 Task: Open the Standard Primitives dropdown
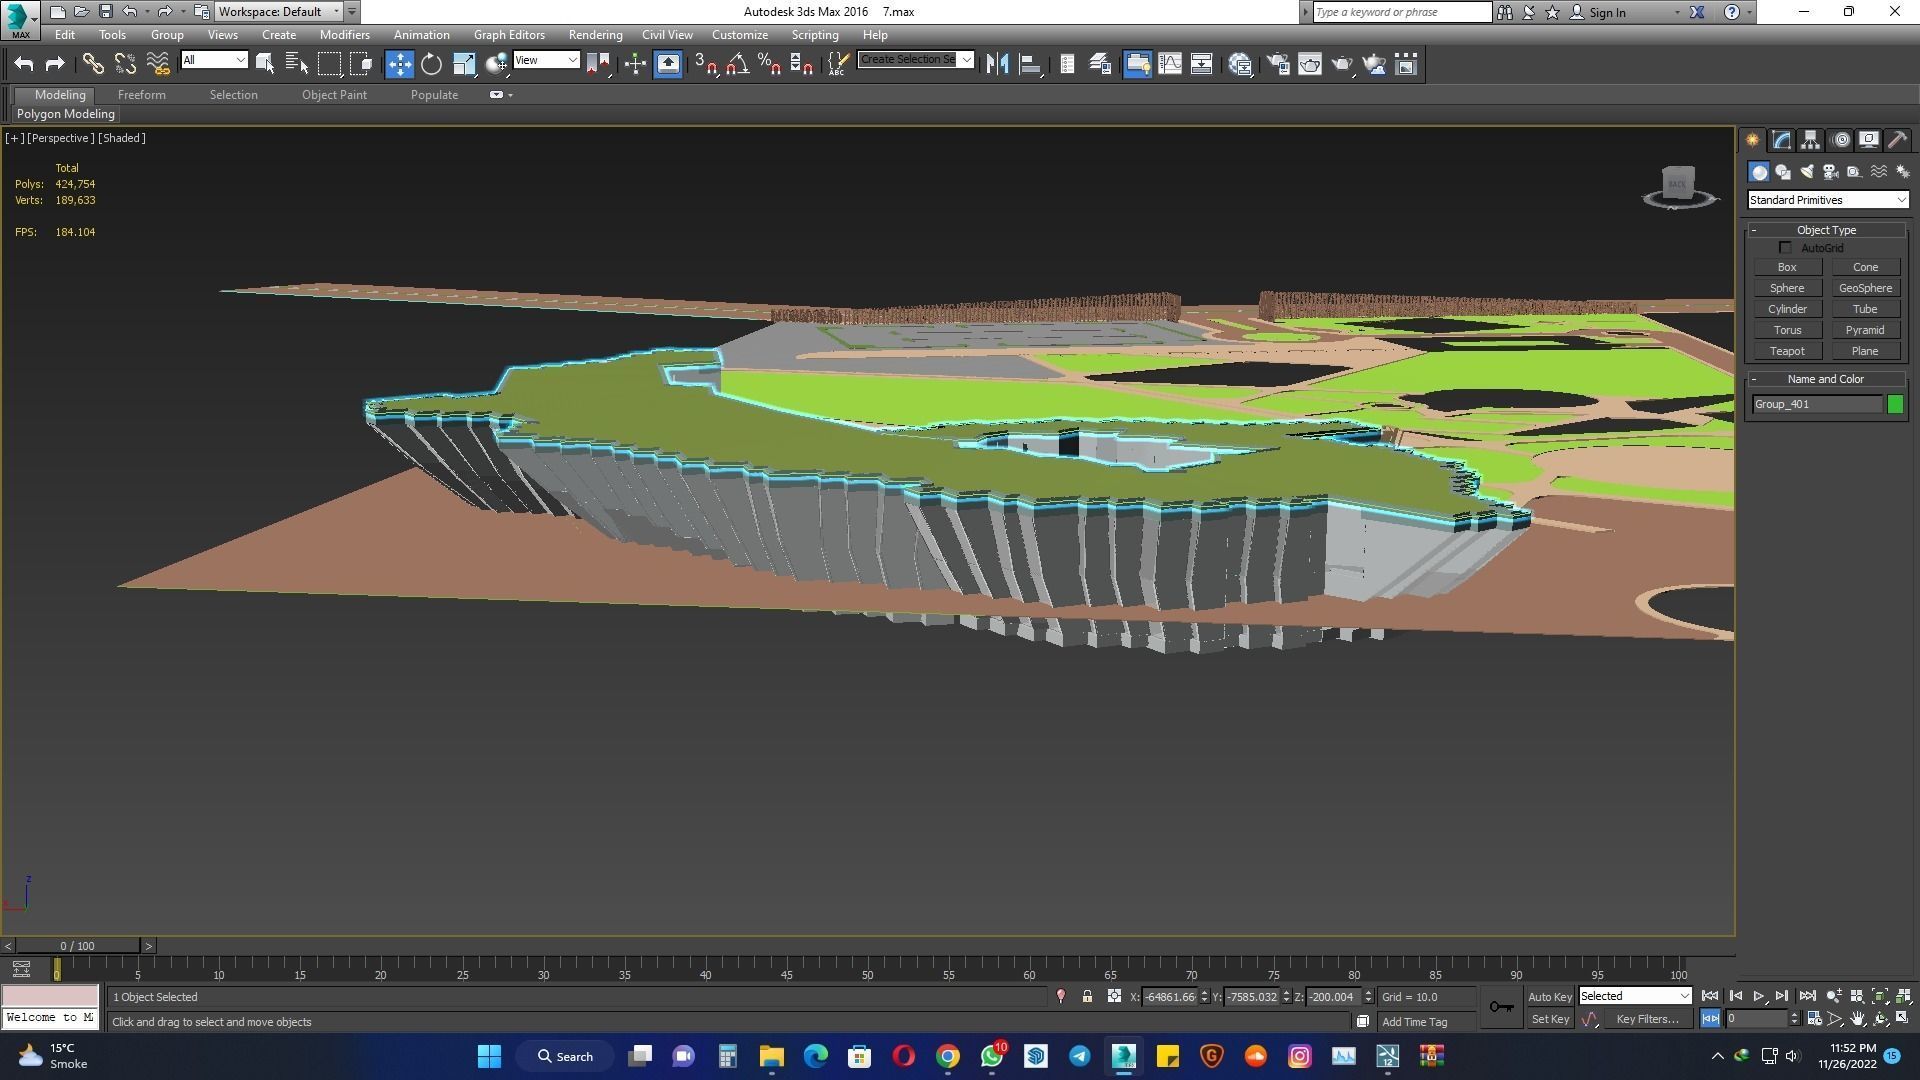1827,200
